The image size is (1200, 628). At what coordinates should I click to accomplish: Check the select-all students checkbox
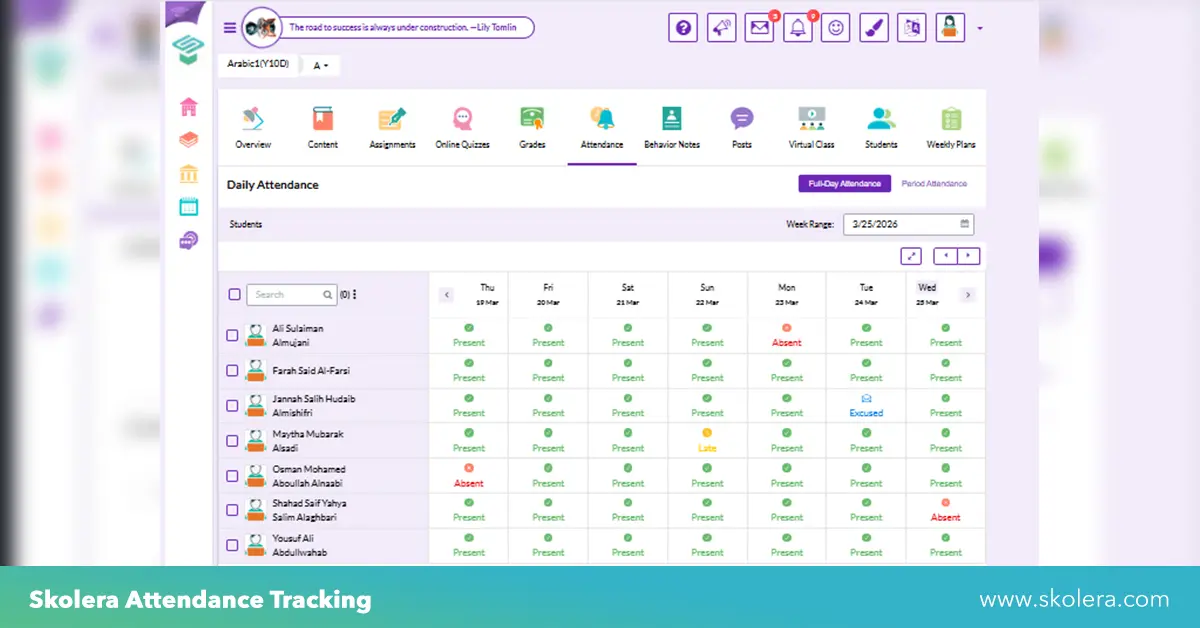tap(234, 294)
